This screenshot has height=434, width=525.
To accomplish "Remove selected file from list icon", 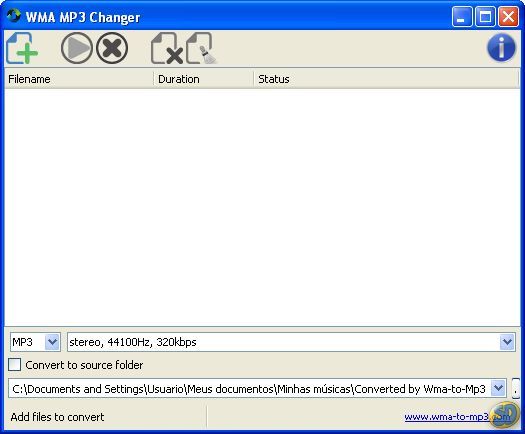I will click(x=167, y=48).
